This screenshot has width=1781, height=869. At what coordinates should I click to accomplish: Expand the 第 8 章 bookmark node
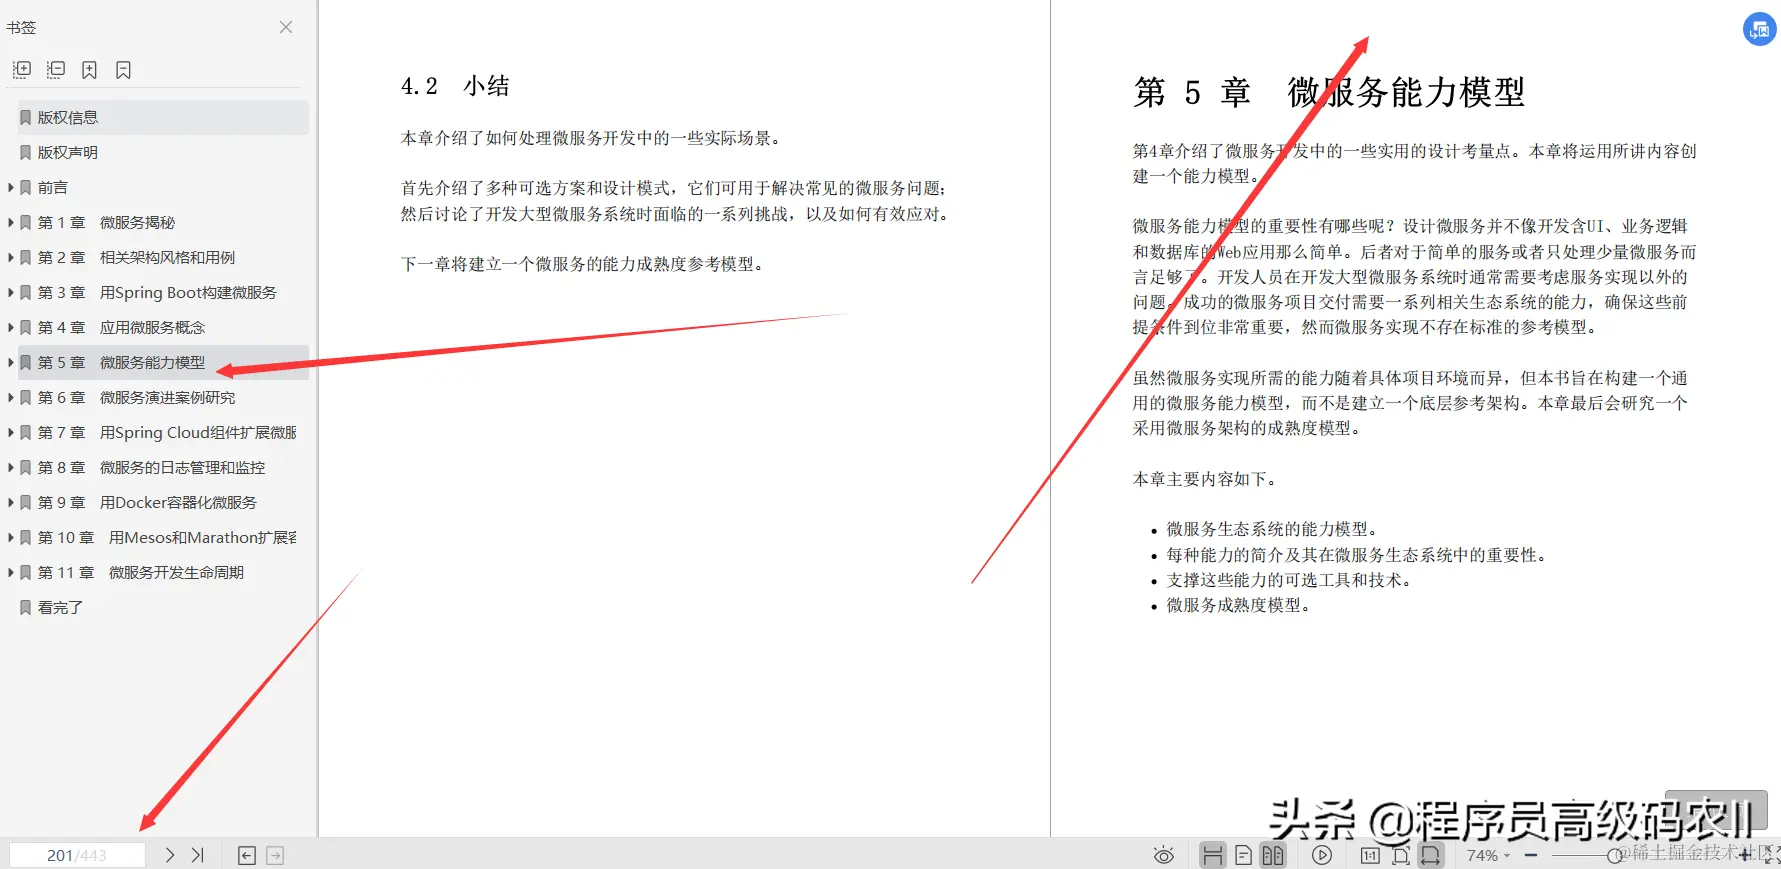tap(11, 467)
